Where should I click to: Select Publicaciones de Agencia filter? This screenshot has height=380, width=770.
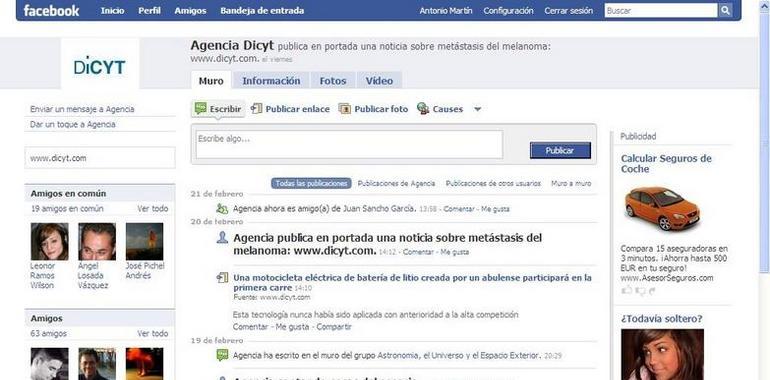(396, 183)
